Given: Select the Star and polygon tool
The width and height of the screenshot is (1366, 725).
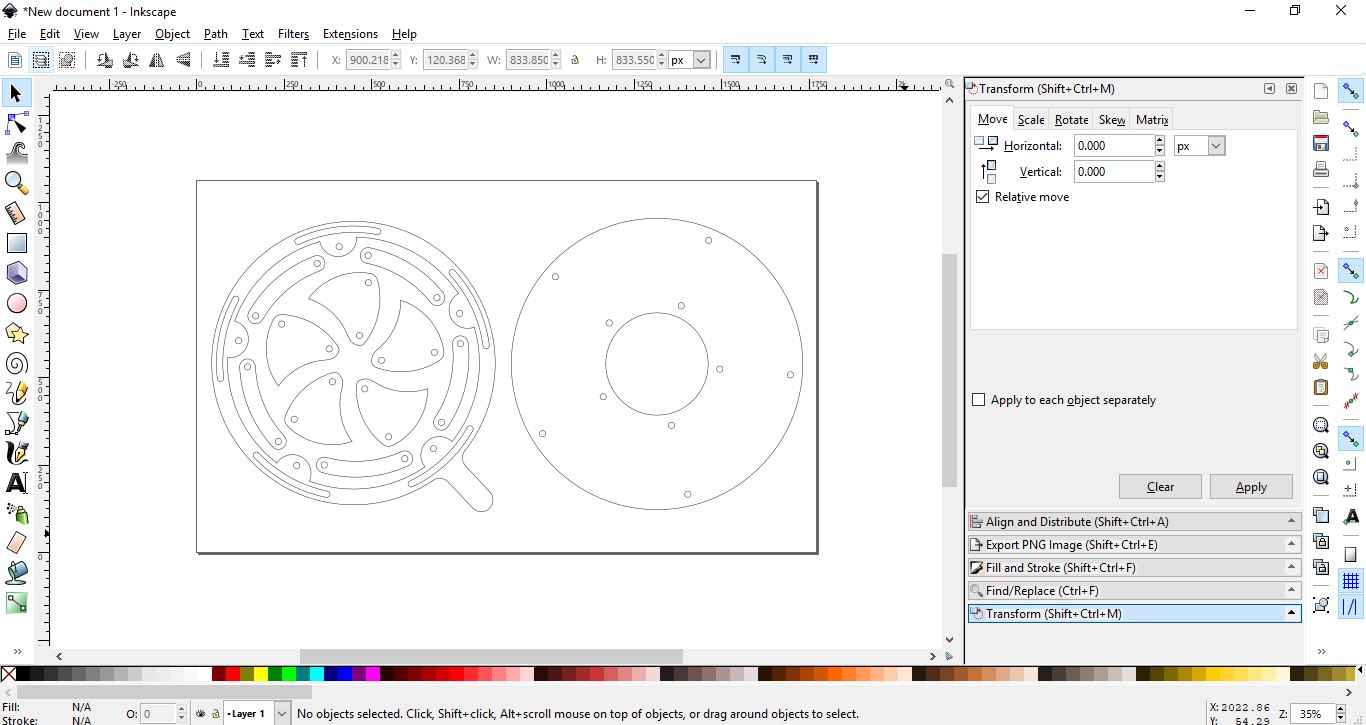Looking at the screenshot, I should coord(16,333).
